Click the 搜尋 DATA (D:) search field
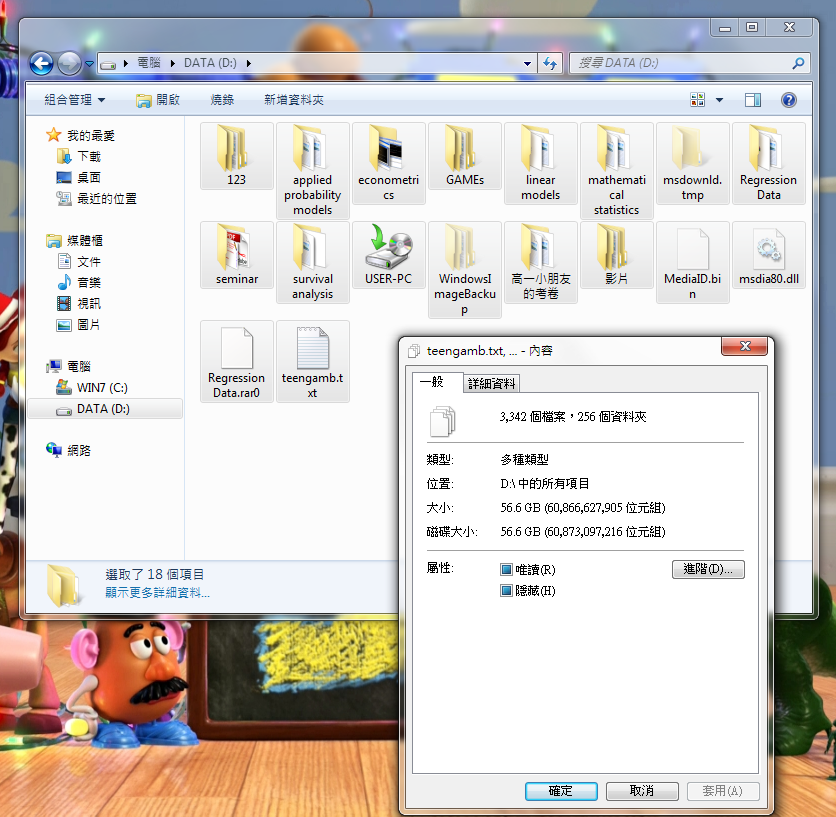836x817 pixels. (x=689, y=63)
